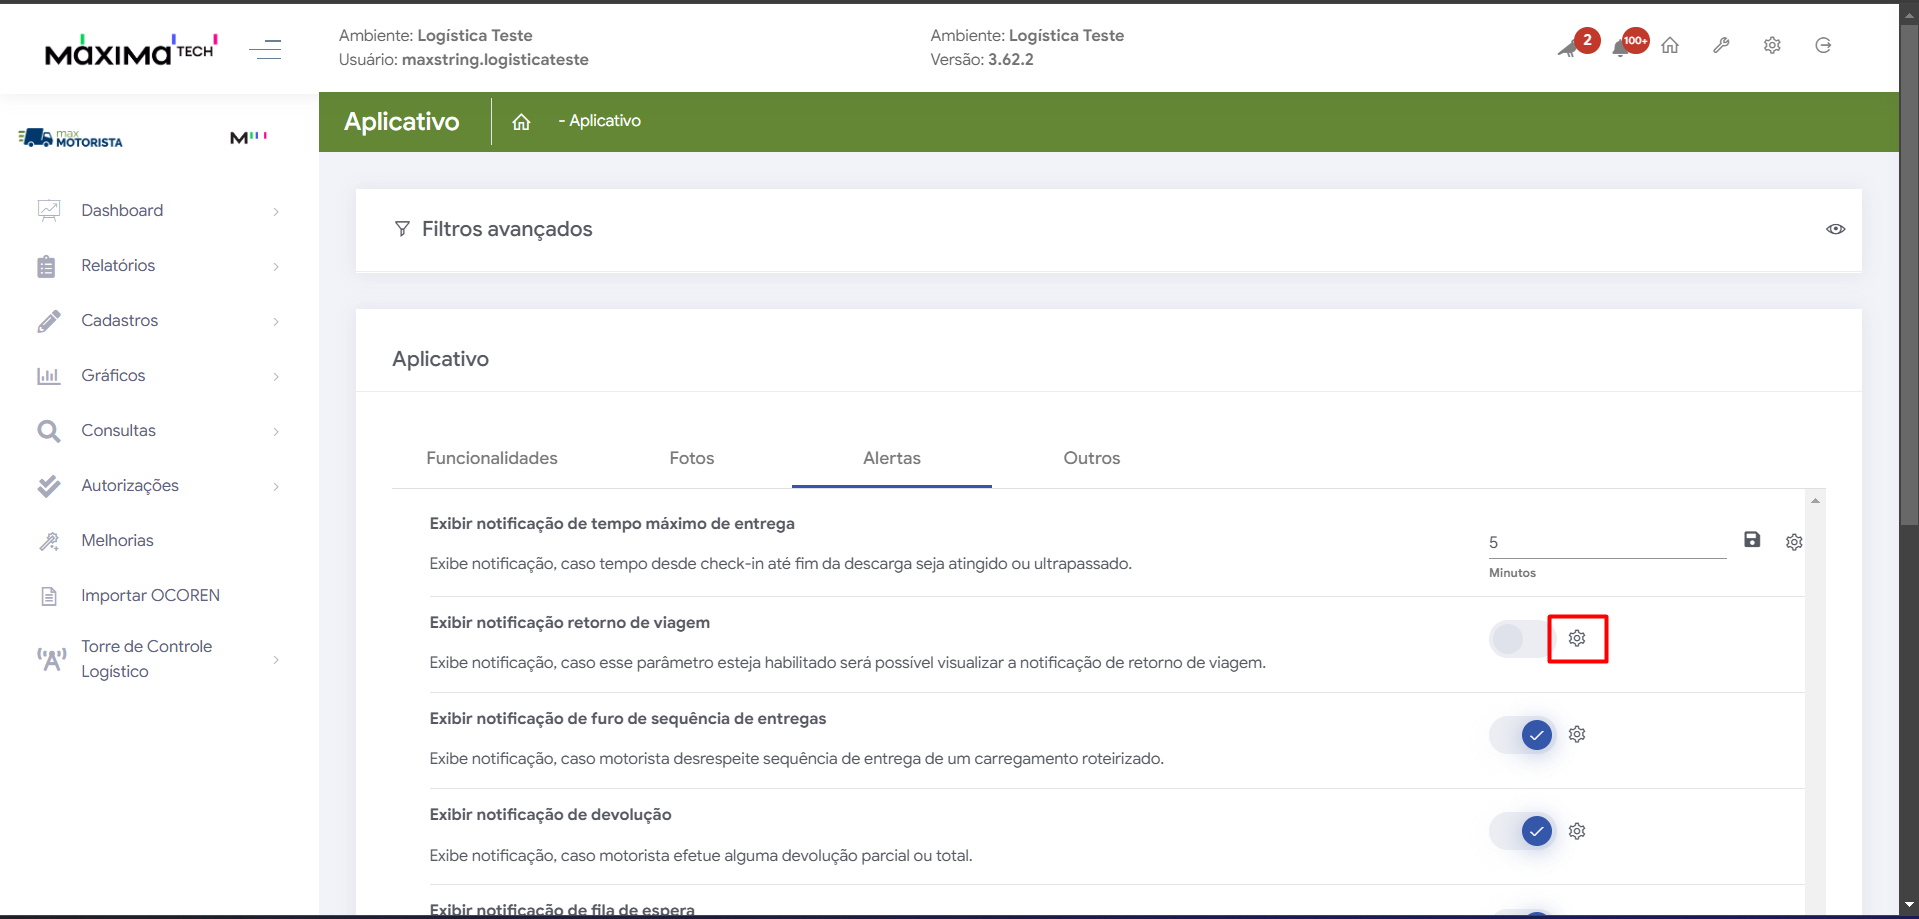Click the bird alert icon with badge 2
The image size is (1919, 919).
tap(1570, 47)
